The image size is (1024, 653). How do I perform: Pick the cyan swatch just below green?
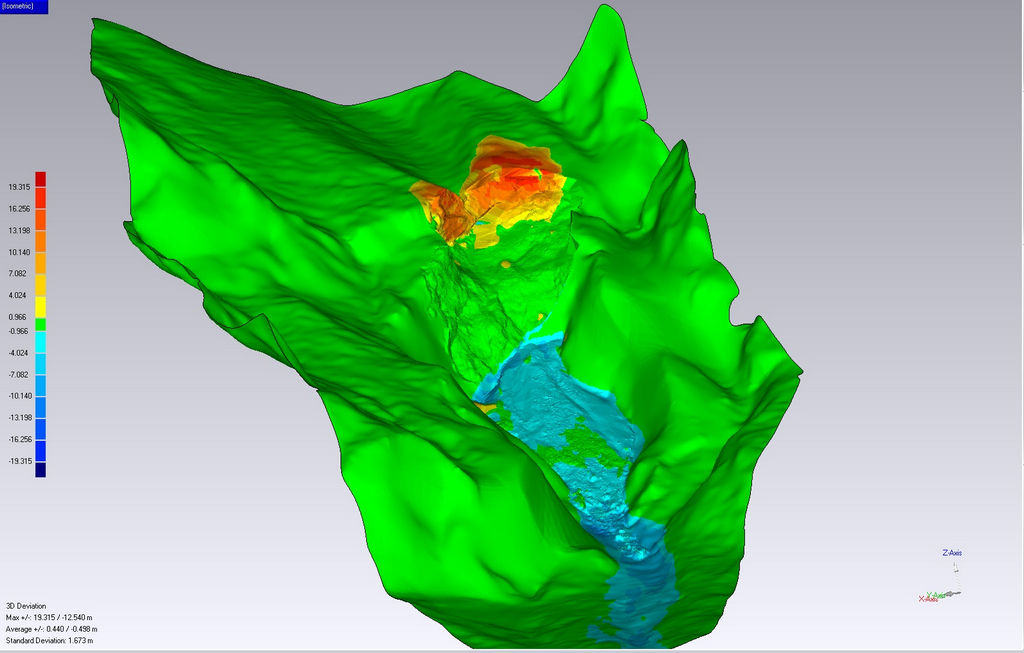[x=41, y=341]
